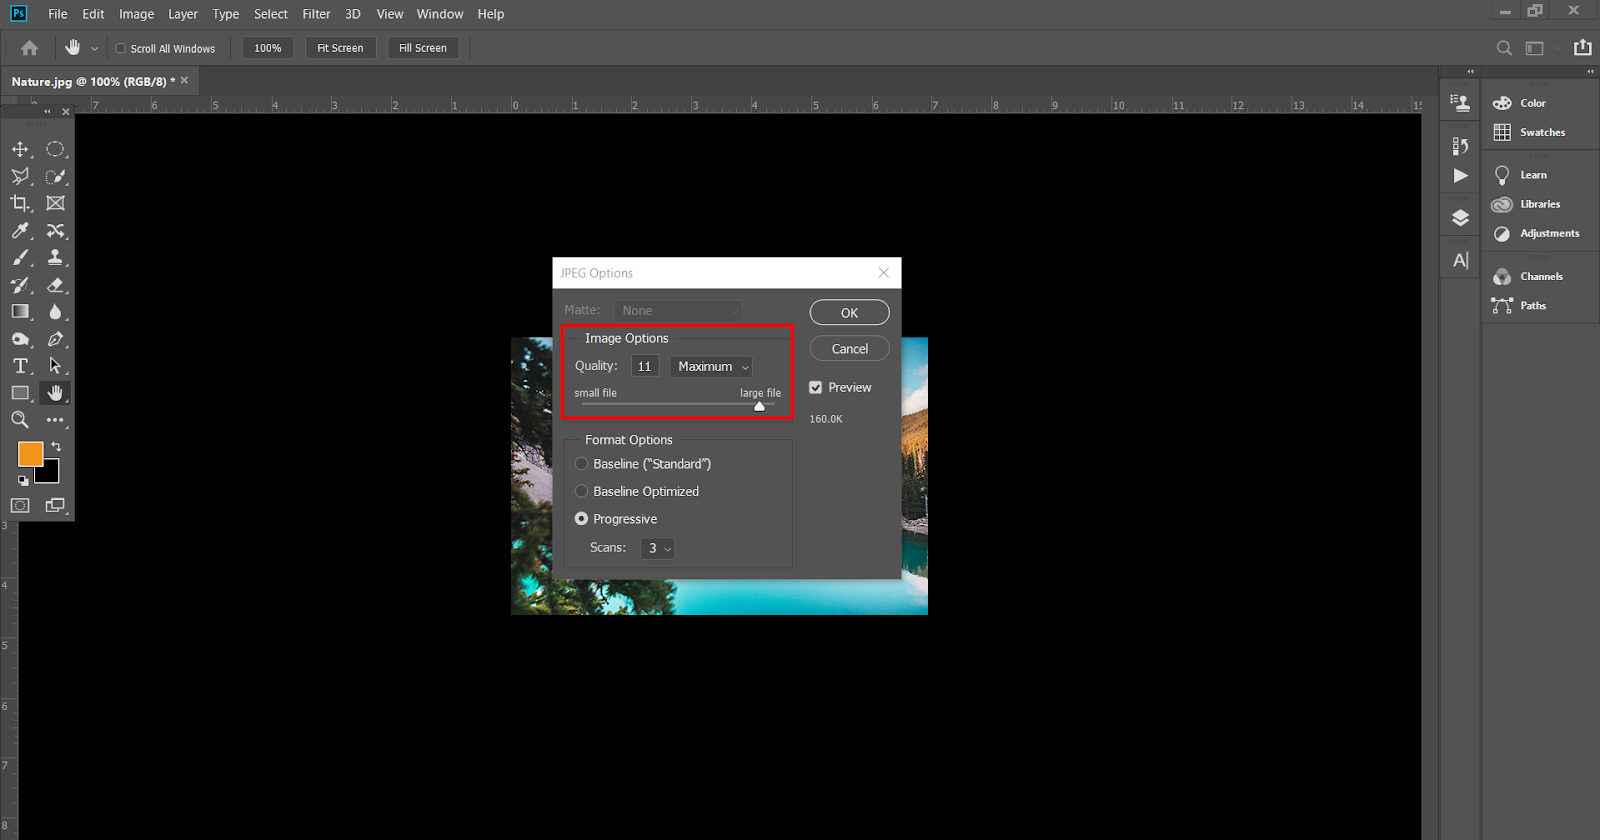Swap foreground and background colors
Image resolution: width=1600 pixels, height=840 pixels.
56,446
